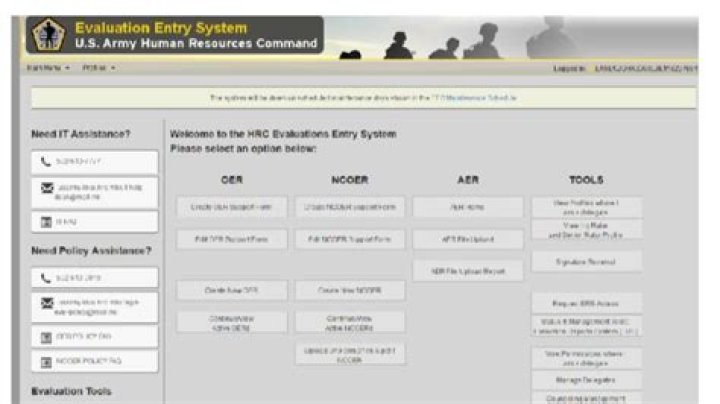720x404 pixels.
Task: Click Edit NCOER Support Form
Action: [x=350, y=239]
